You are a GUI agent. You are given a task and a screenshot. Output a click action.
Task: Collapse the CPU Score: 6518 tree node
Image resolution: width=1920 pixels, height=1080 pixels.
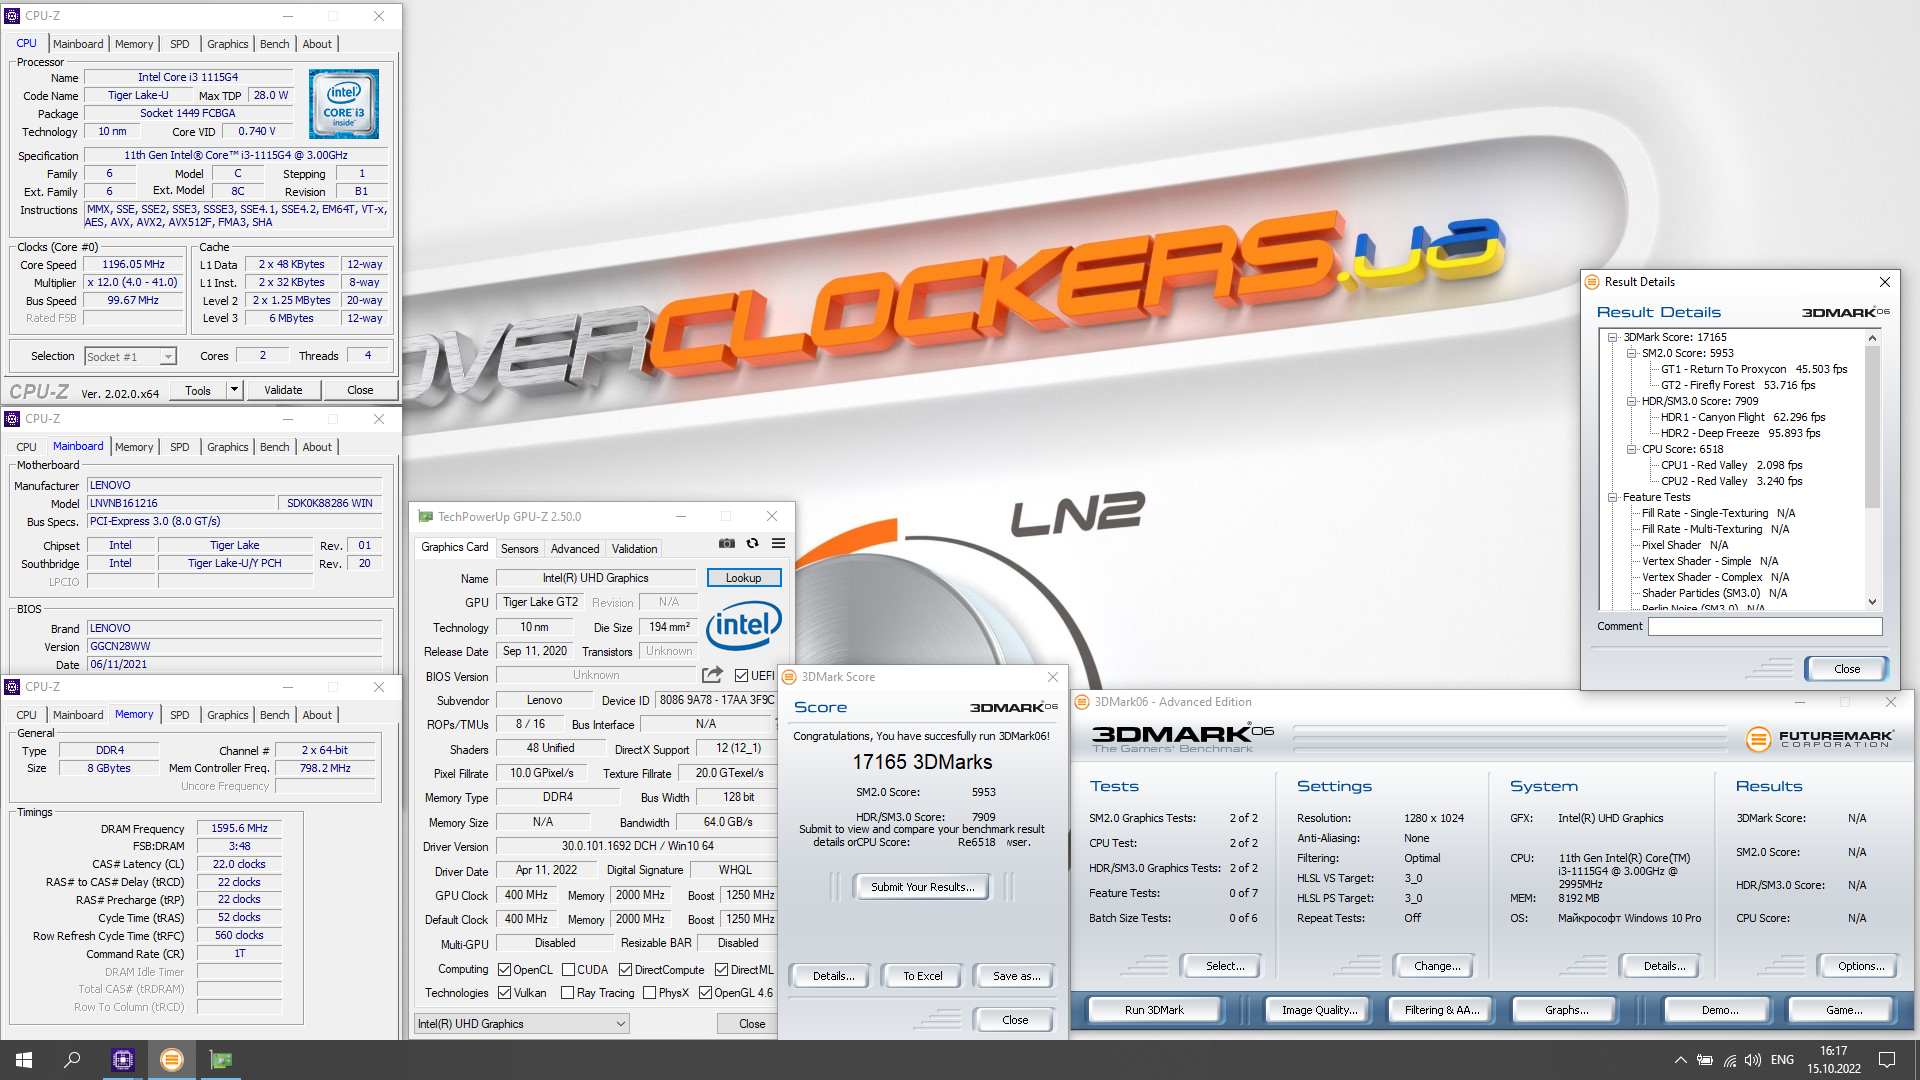pos(1631,450)
